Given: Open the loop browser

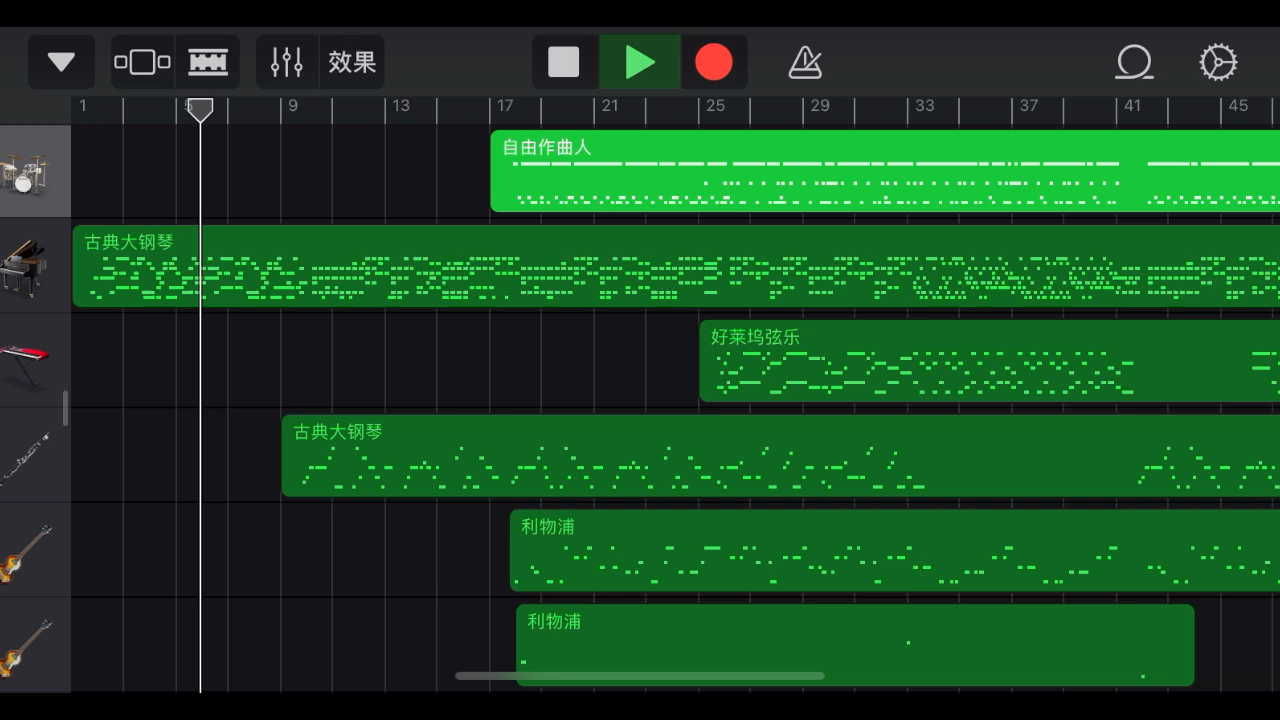Looking at the screenshot, I should coord(1134,62).
